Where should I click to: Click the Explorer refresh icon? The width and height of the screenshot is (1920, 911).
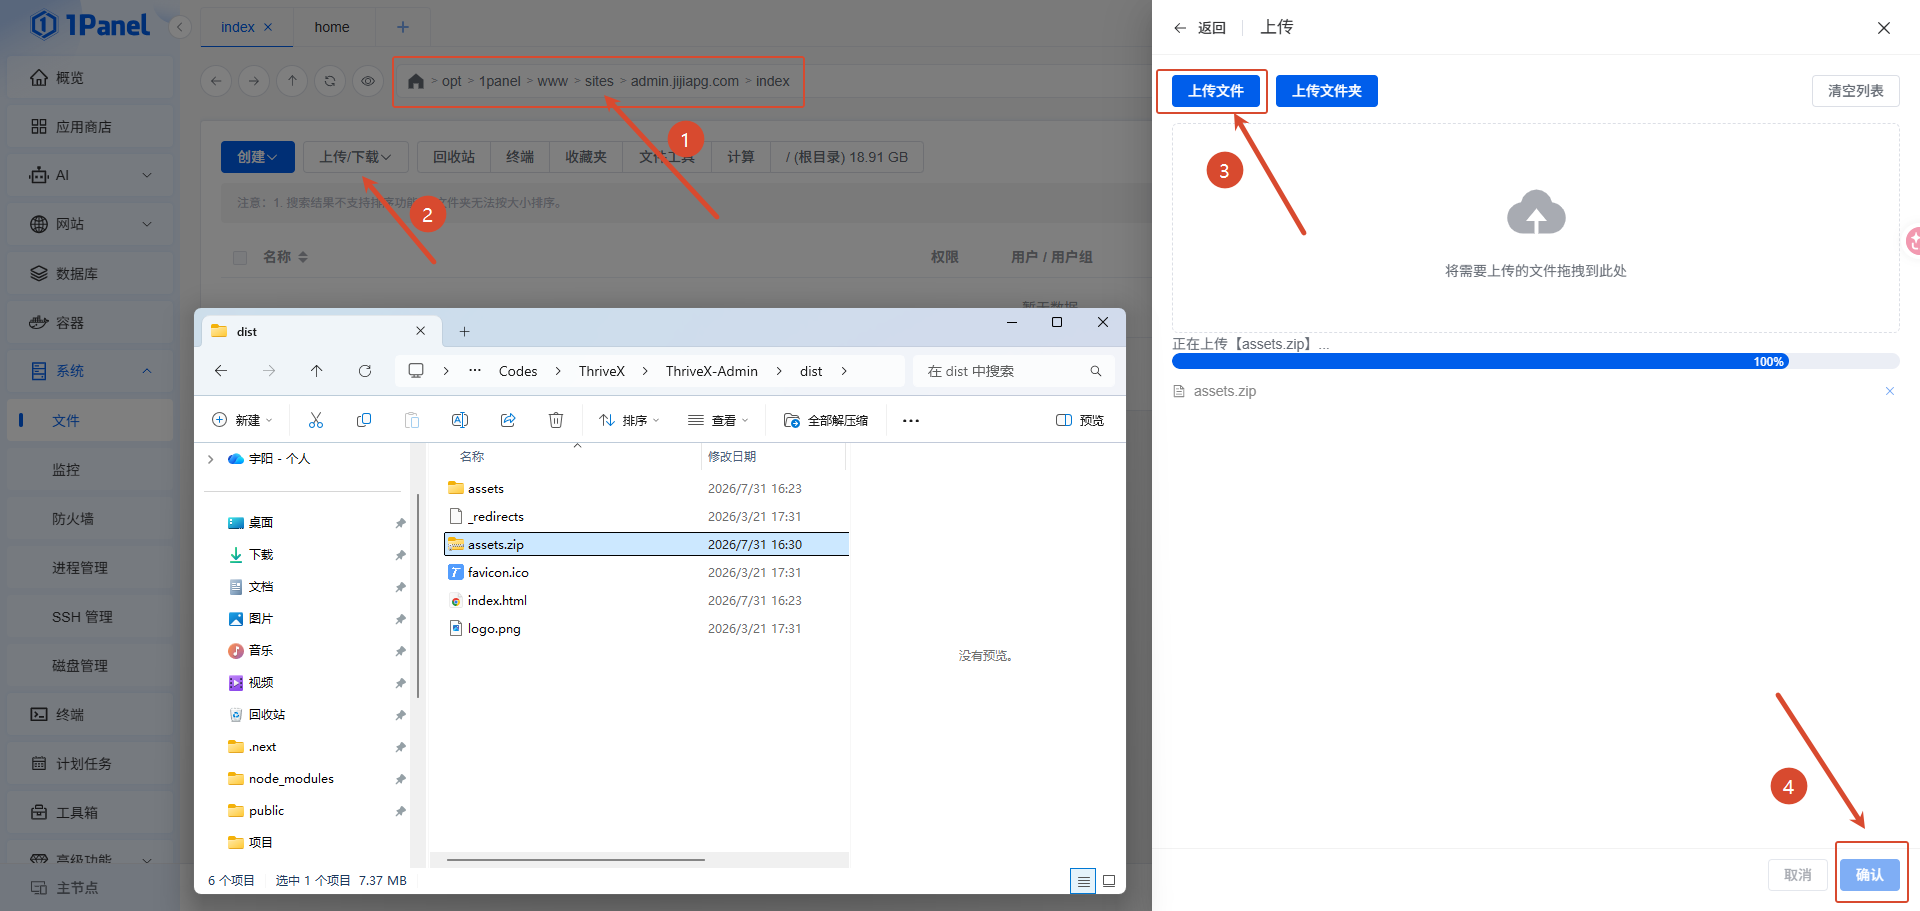[x=365, y=371]
